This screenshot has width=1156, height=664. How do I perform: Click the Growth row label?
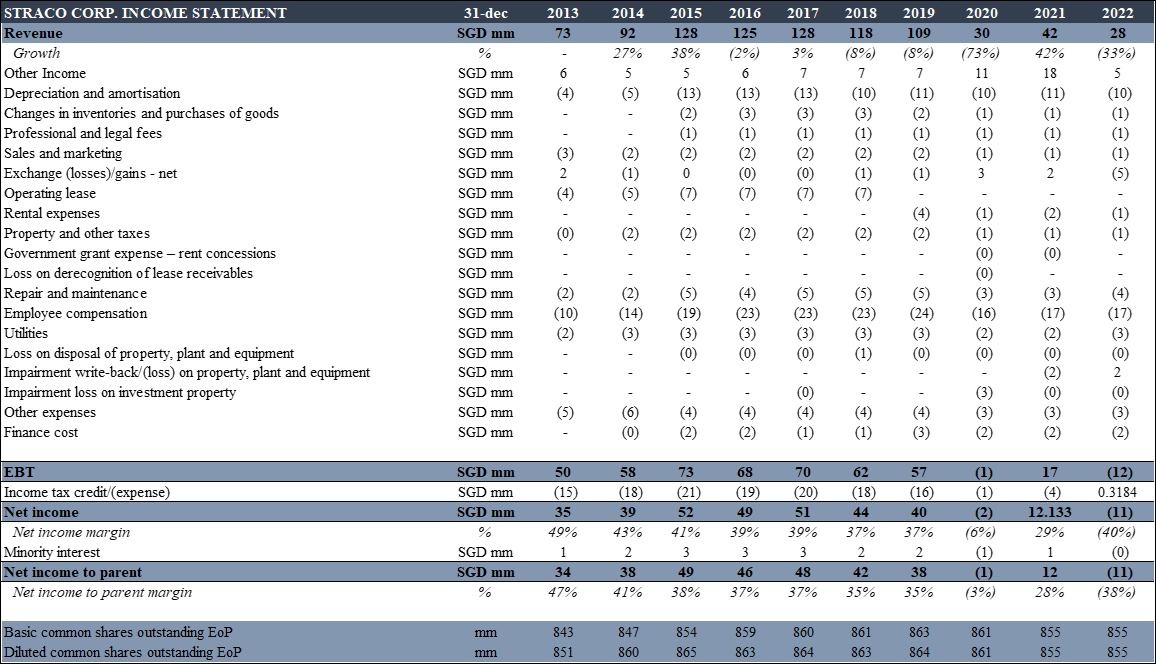coord(36,53)
